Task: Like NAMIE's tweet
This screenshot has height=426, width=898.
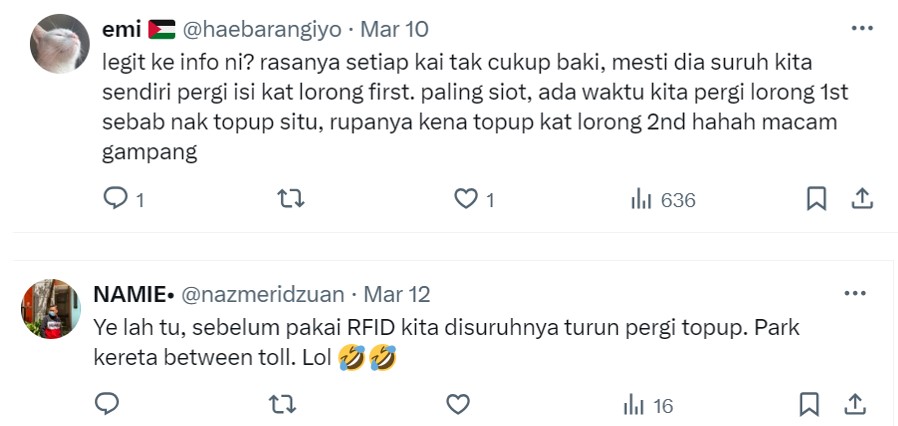Action: (458, 405)
